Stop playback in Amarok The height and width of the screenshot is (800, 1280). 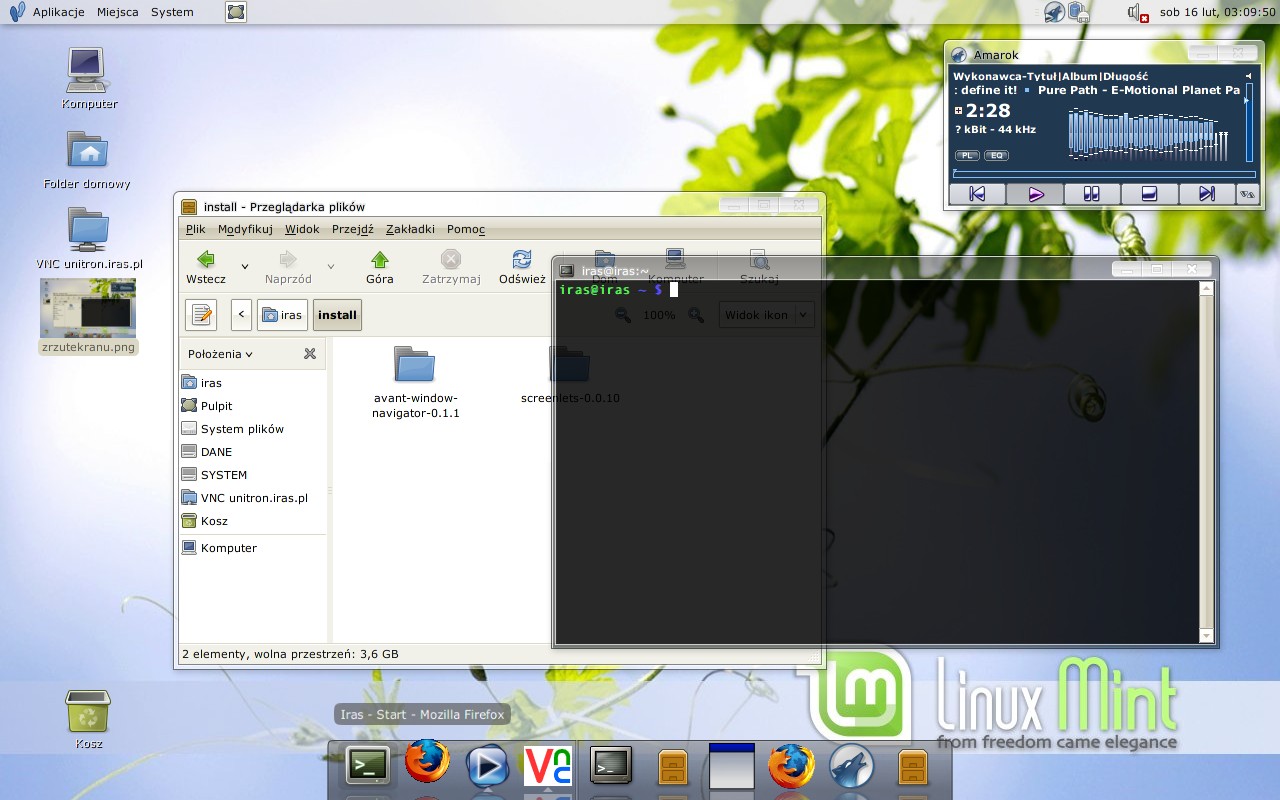point(1149,194)
